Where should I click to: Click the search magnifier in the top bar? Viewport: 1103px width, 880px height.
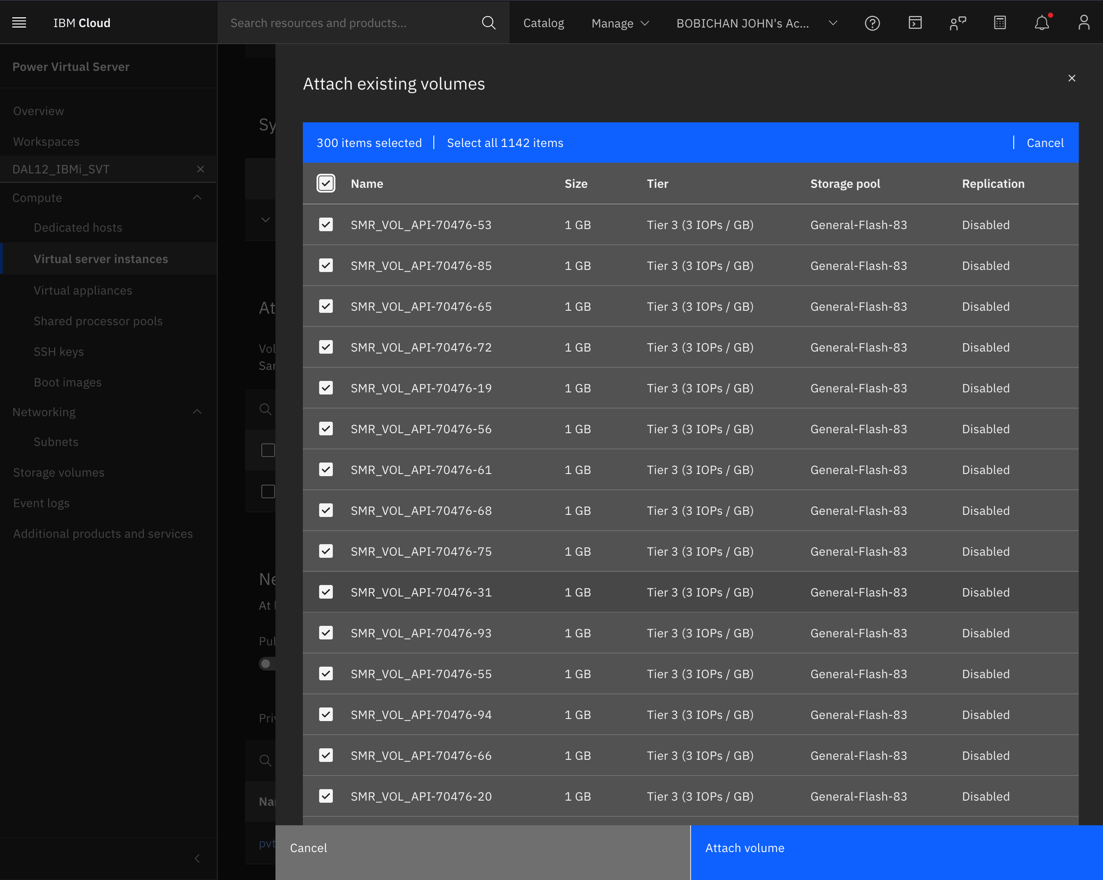click(488, 22)
